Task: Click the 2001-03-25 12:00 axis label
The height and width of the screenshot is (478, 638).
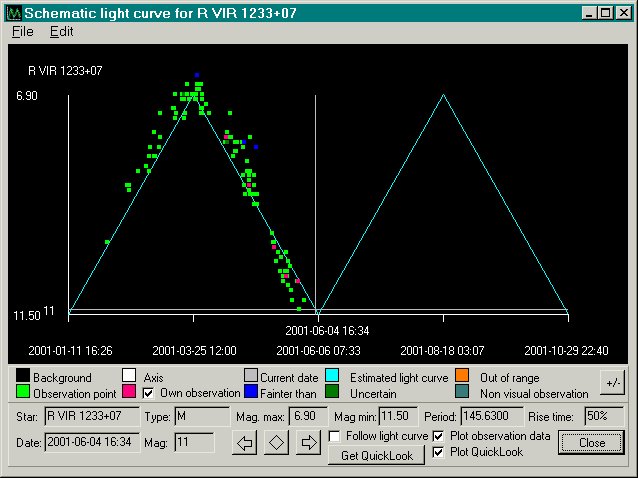Action: [194, 351]
